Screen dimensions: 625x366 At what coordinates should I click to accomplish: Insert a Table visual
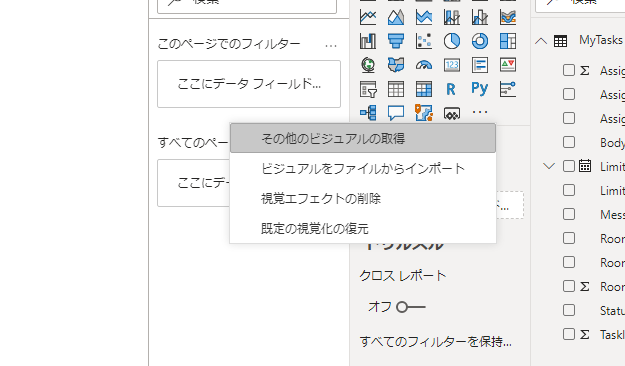pyautogui.click(x=396, y=89)
